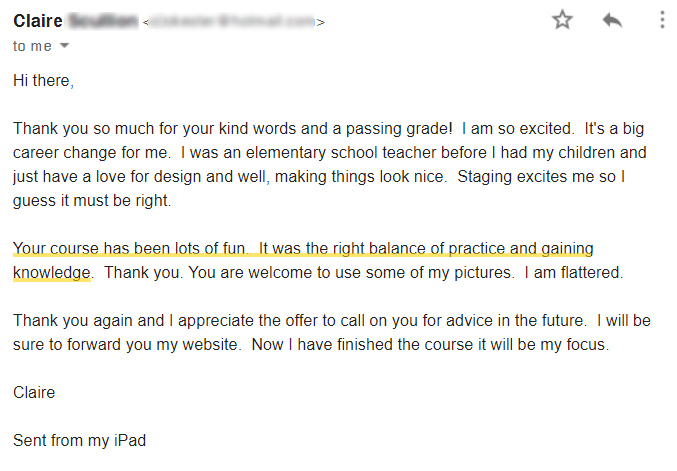Expand the 'to me' recipient details arrow
The height and width of the screenshot is (471, 677).
tap(64, 45)
